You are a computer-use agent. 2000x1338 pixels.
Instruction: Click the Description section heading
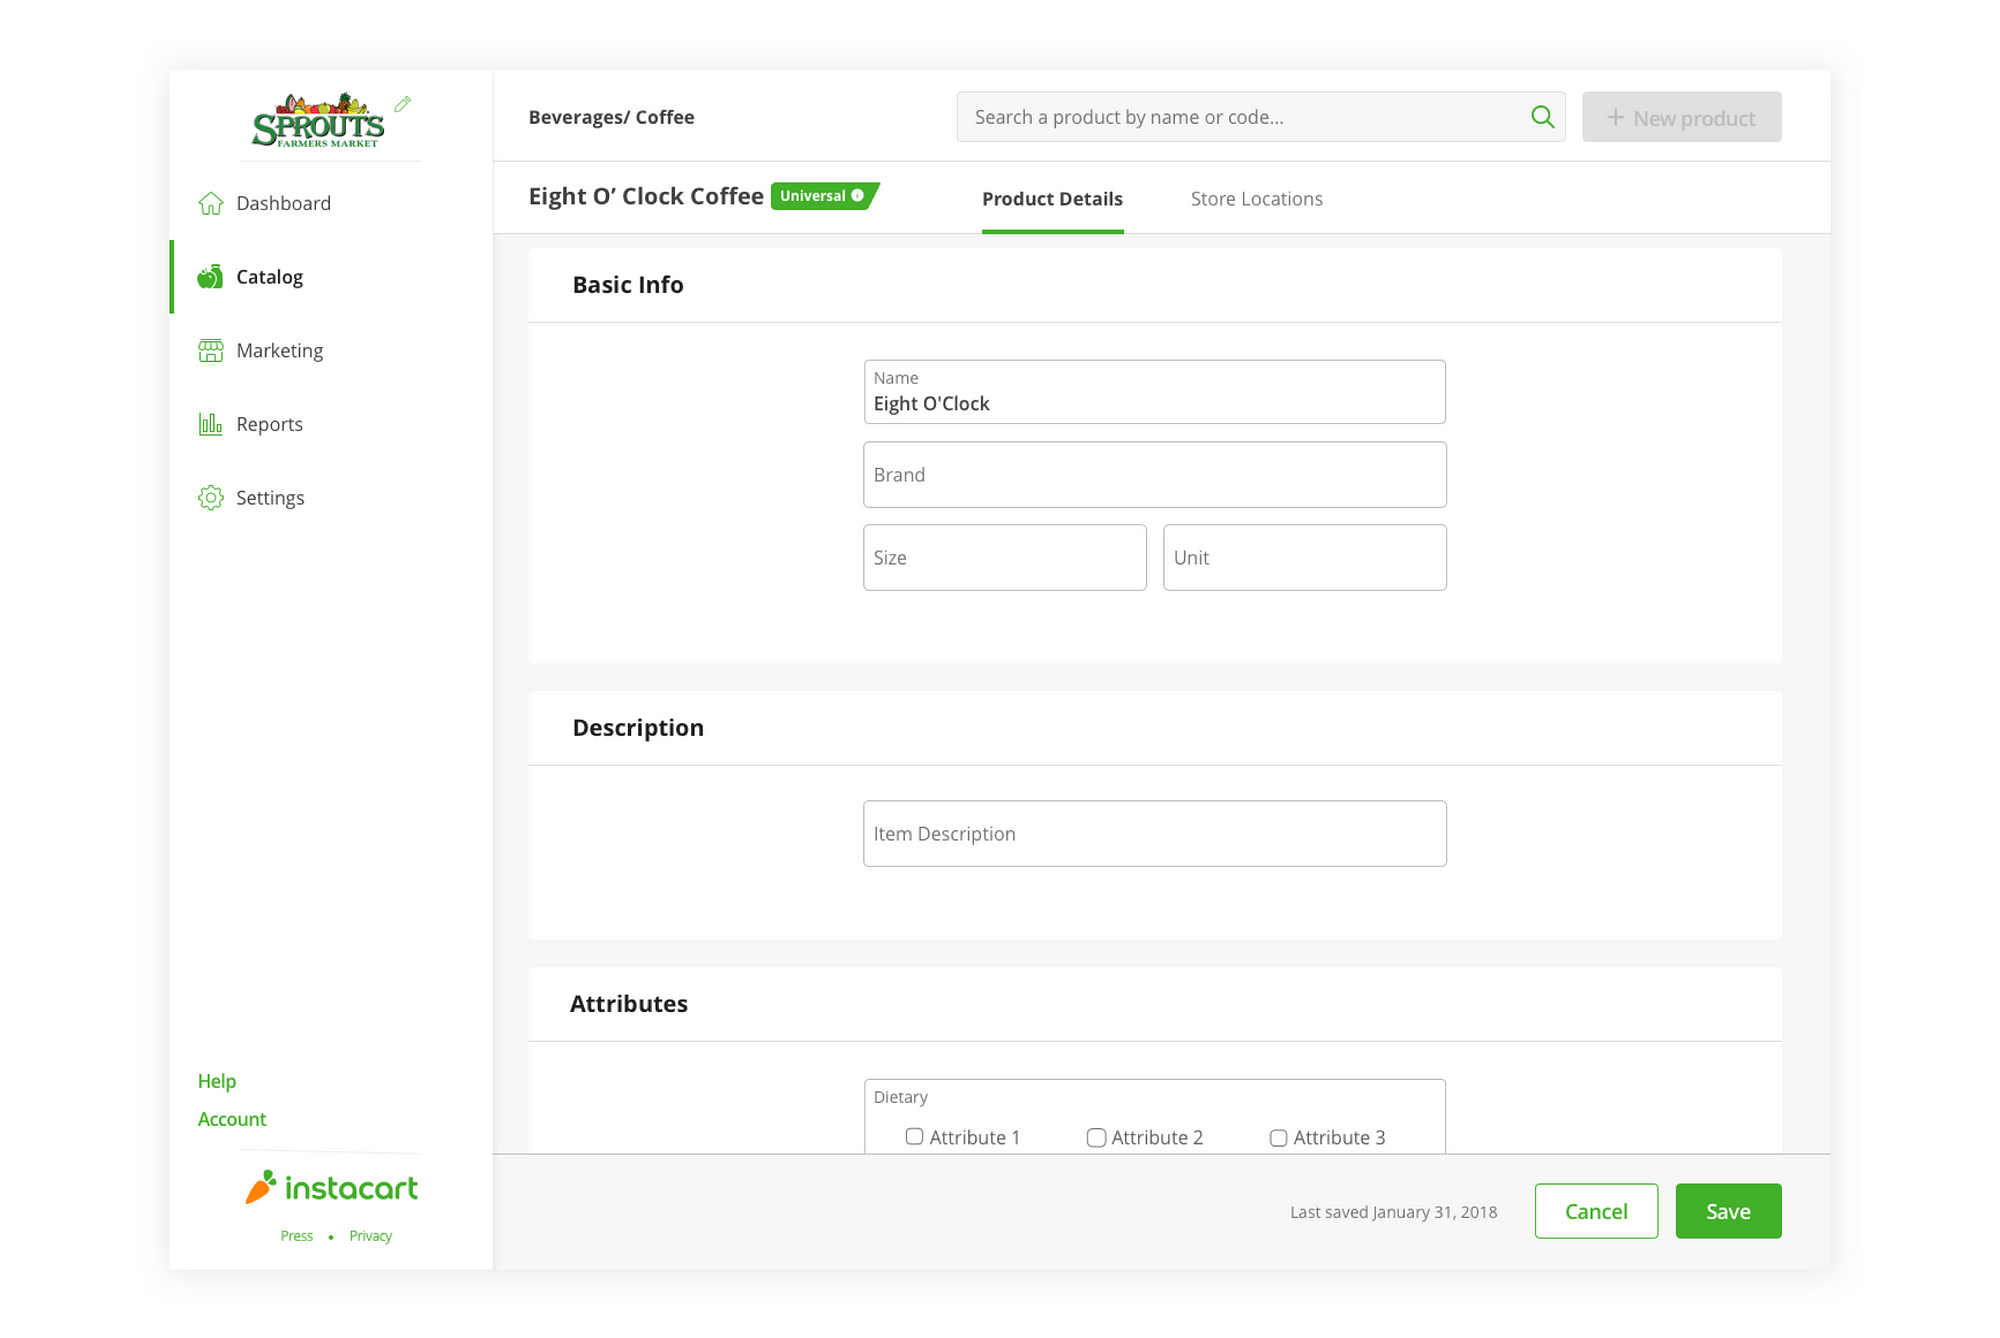[638, 728]
